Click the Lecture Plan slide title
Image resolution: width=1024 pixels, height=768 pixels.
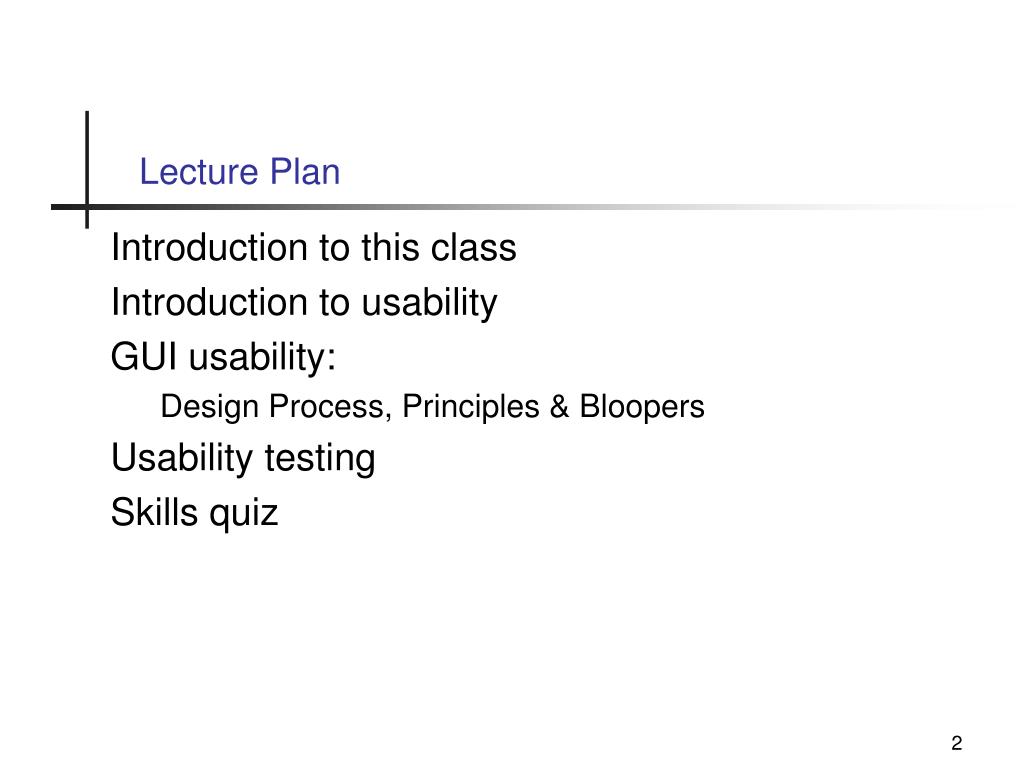click(240, 172)
